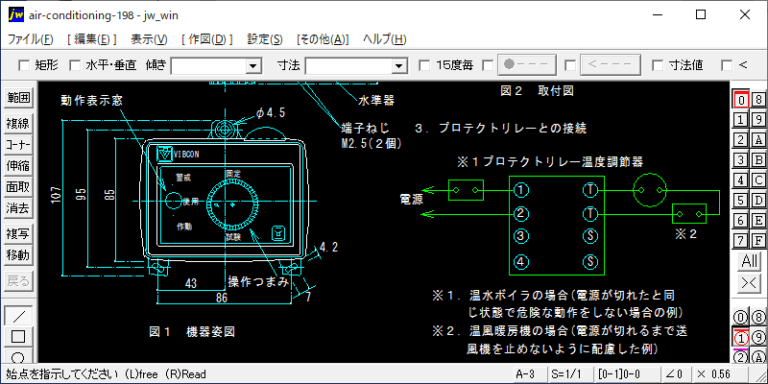Click the ●--- endpoint button
The image size is (768, 384).
point(527,65)
